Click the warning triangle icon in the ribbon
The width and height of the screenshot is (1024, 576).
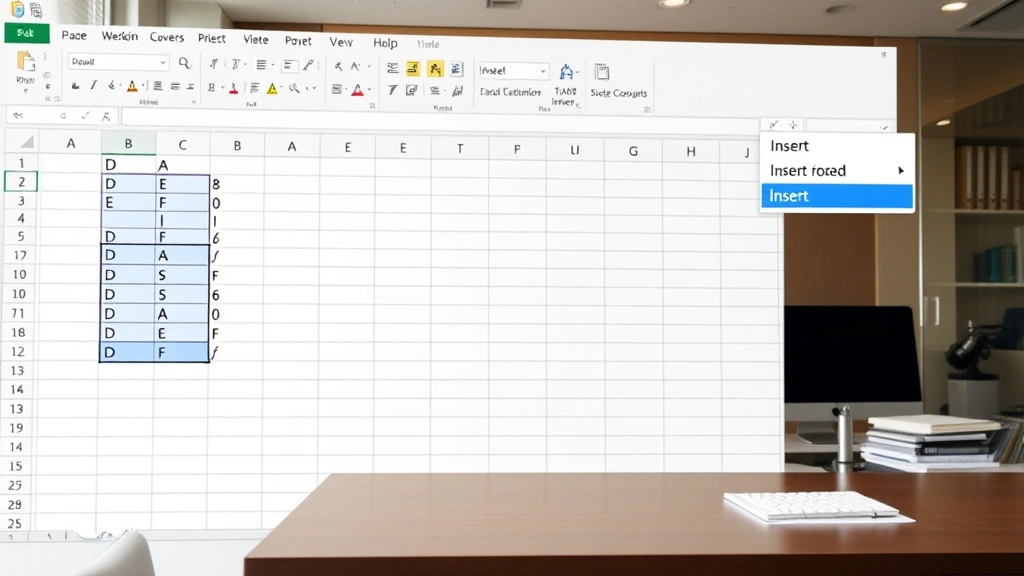coord(272,88)
